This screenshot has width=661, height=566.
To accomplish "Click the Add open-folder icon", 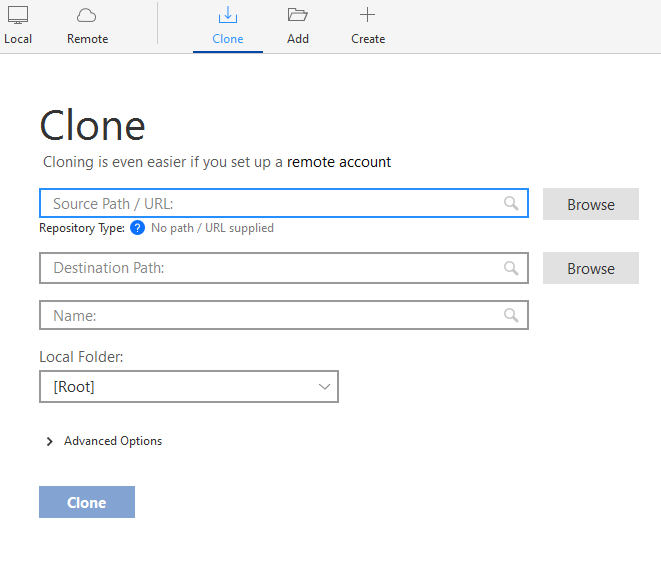I will point(297,15).
